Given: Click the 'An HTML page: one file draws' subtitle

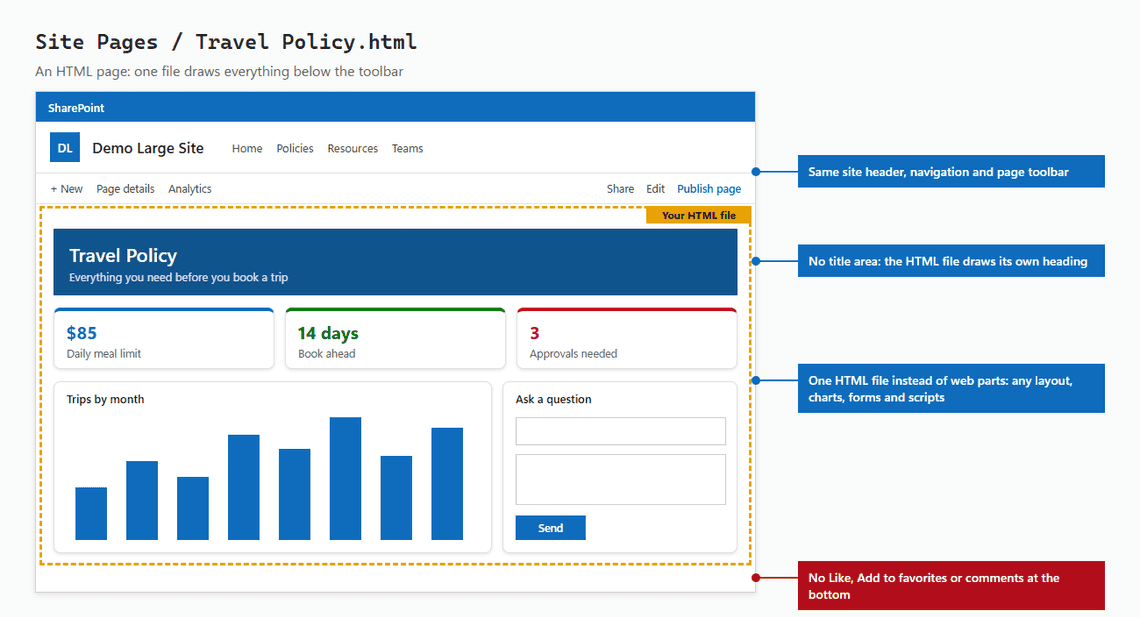Looking at the screenshot, I should point(219,71).
